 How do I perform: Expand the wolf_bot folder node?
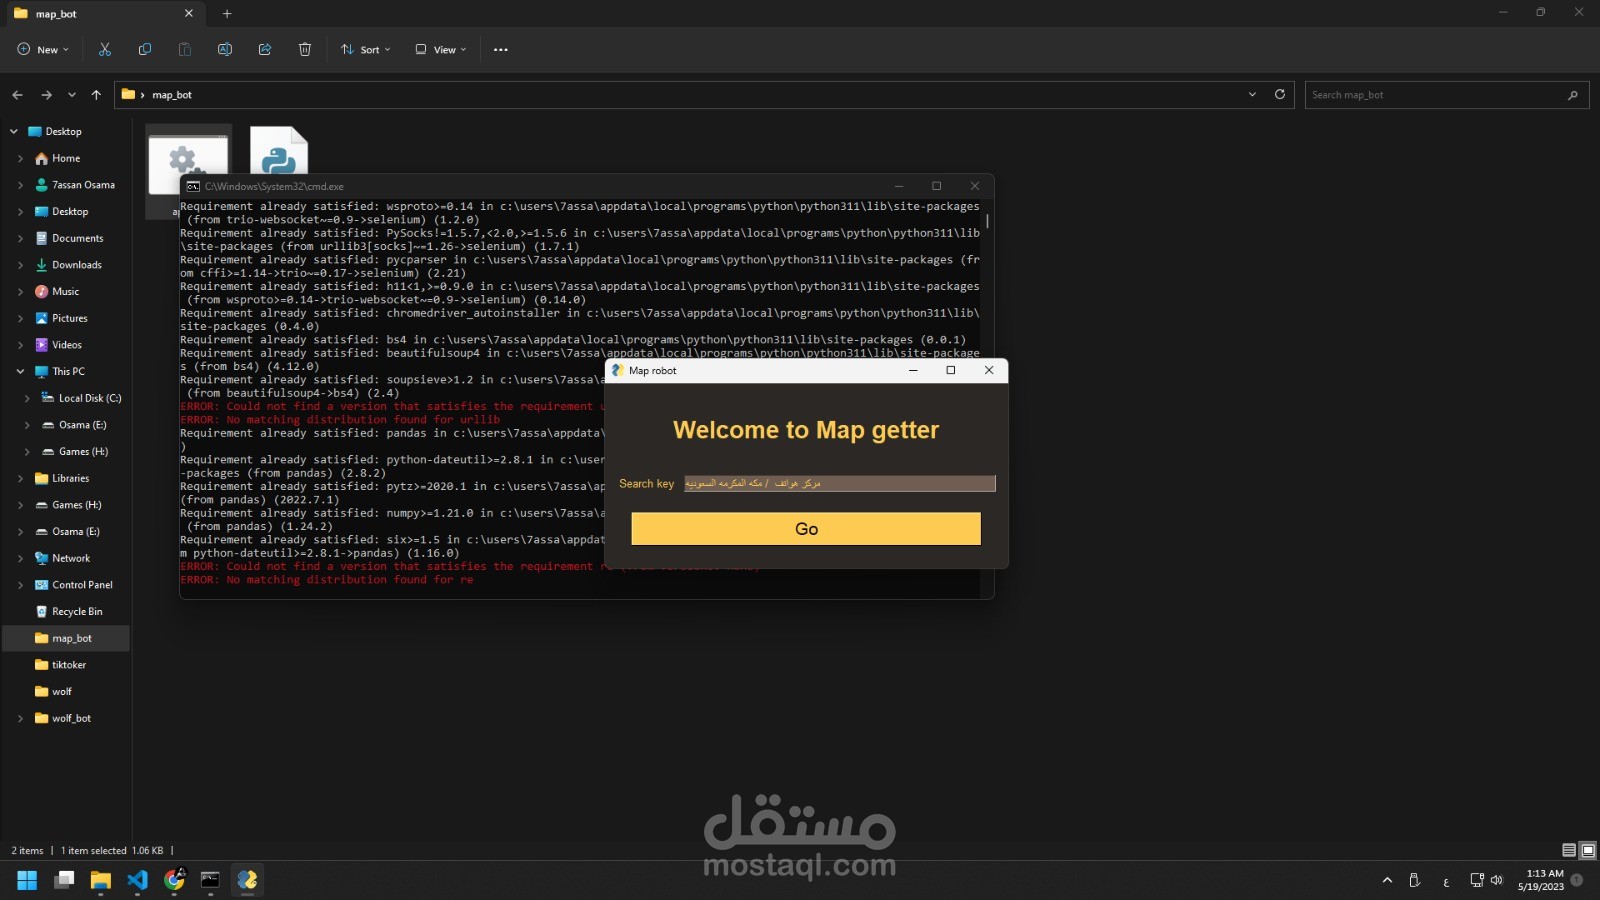click(20, 718)
